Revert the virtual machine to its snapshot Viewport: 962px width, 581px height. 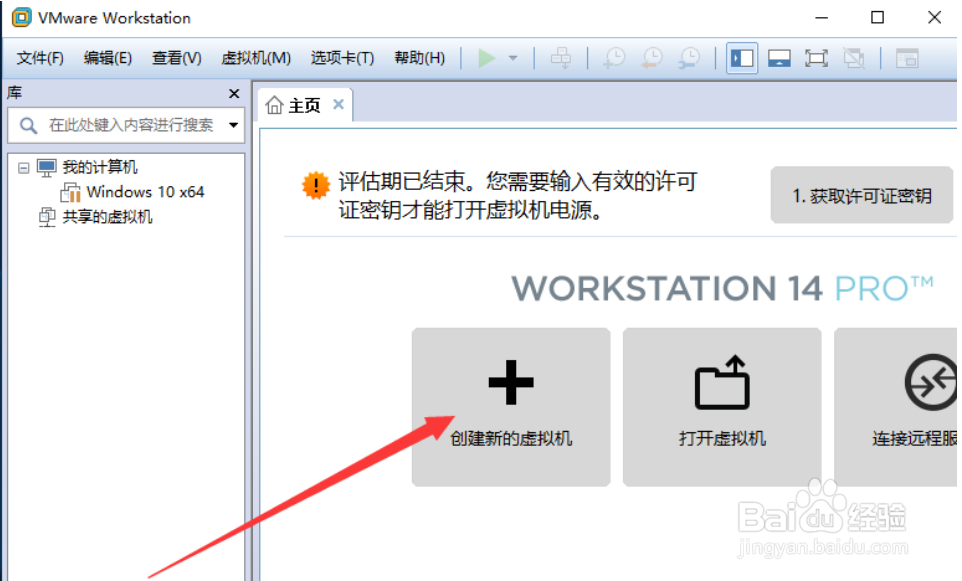tap(651, 58)
